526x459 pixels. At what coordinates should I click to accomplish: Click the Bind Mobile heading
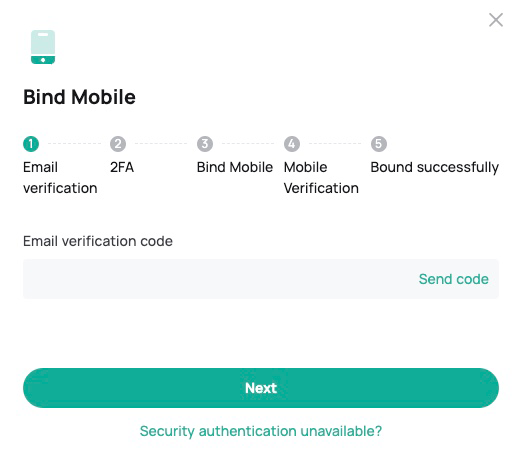[x=79, y=97]
